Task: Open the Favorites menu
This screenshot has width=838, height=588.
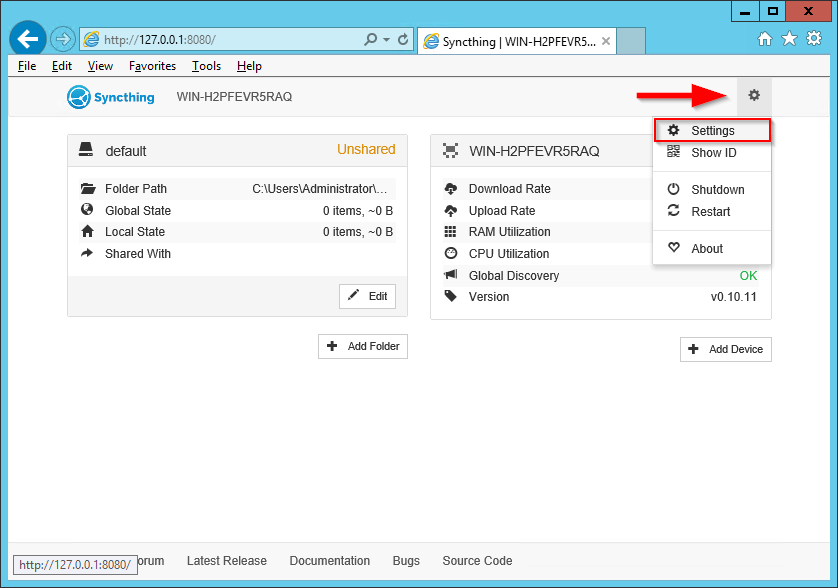Action: pyautogui.click(x=152, y=66)
